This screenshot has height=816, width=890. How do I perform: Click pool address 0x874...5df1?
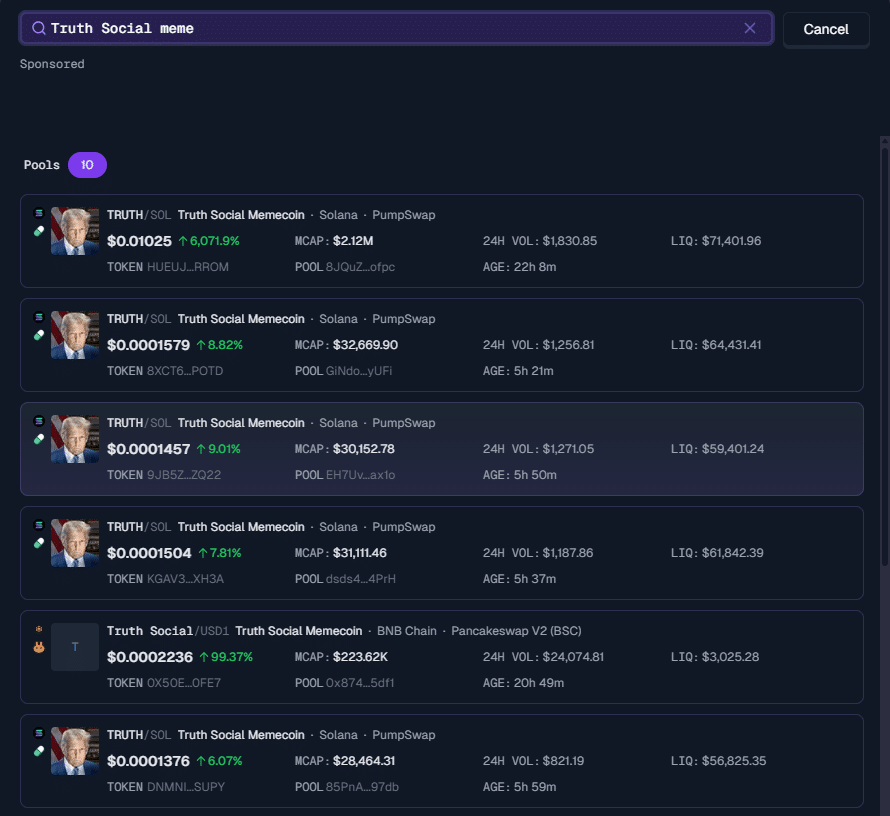click(360, 683)
